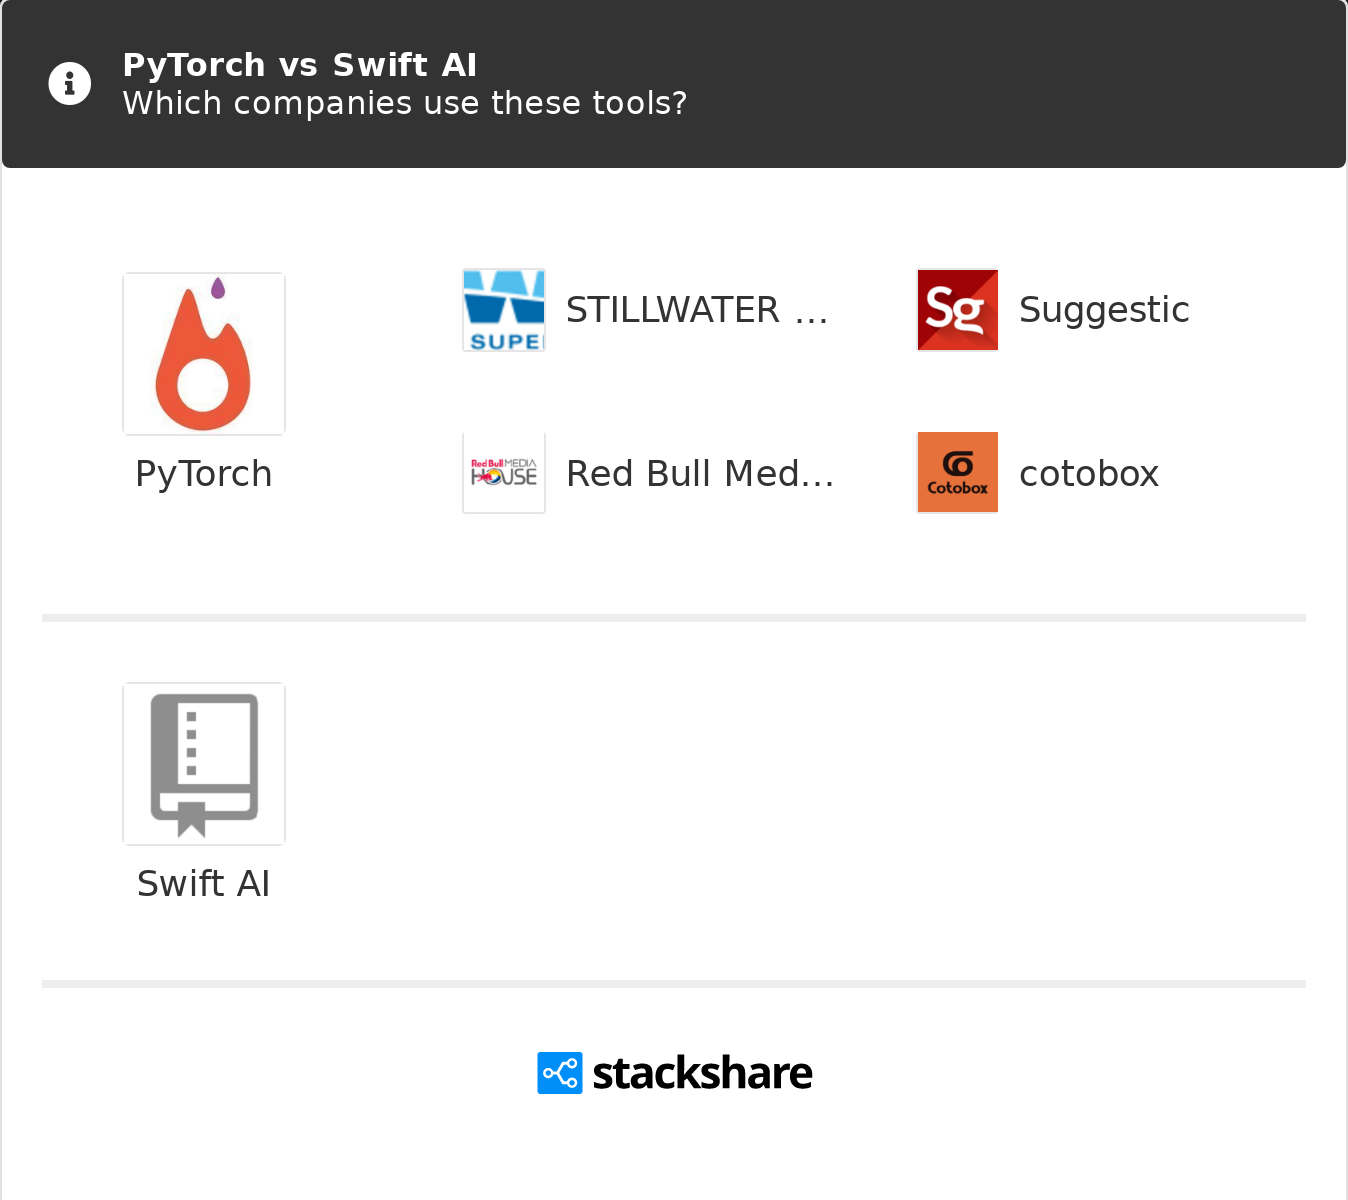
Task: Open the Suggestic company name link
Action: [1104, 310]
